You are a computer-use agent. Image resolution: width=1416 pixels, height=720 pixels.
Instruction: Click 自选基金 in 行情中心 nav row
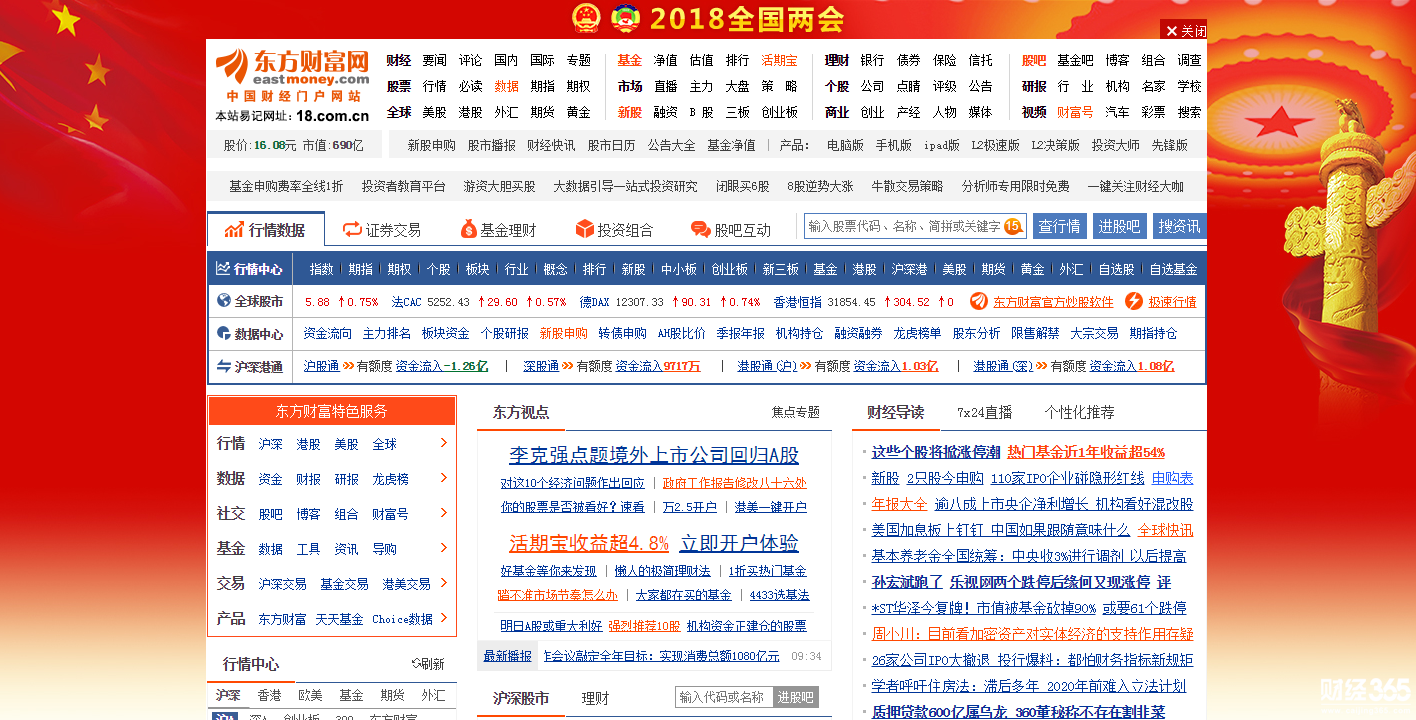click(1173, 269)
